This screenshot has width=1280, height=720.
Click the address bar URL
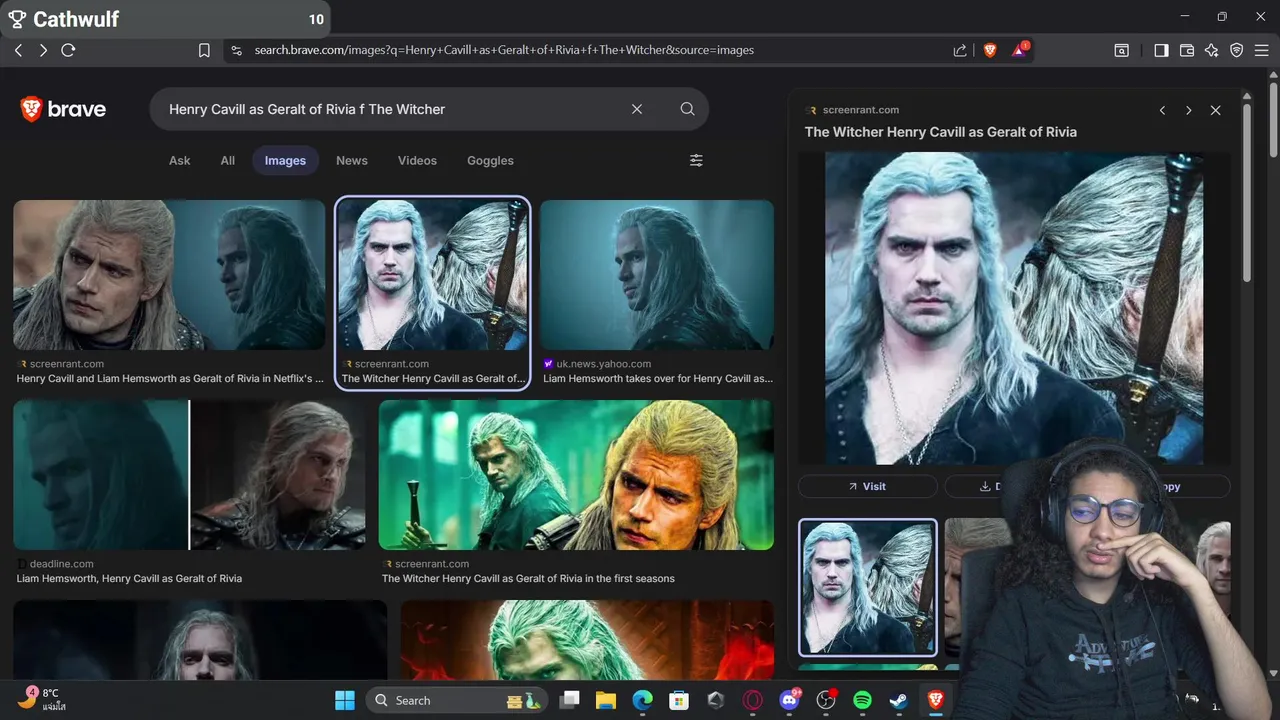(x=504, y=50)
